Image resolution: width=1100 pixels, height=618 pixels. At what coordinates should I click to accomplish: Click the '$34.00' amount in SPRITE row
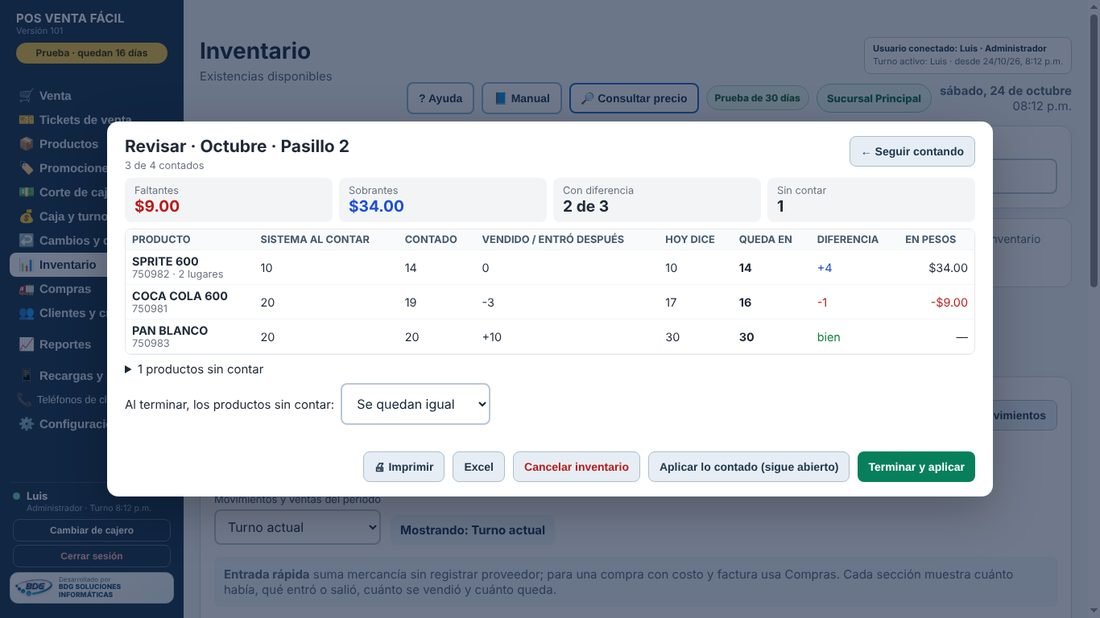[x=948, y=268]
